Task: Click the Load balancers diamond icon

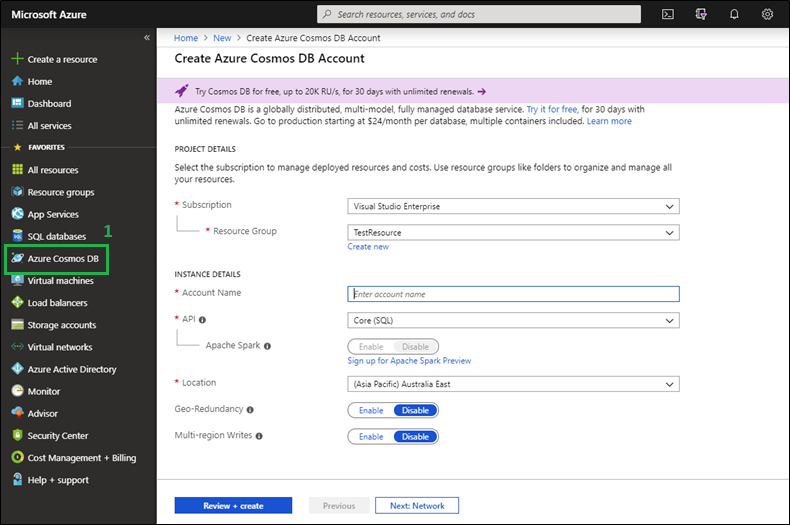Action: point(17,302)
